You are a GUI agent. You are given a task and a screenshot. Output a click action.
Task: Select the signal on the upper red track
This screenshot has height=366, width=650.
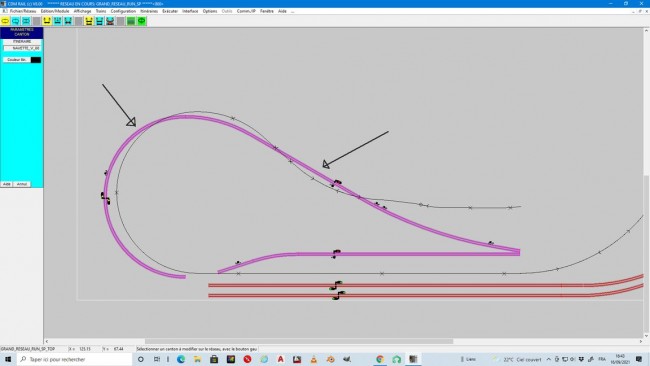pyautogui.click(x=336, y=285)
